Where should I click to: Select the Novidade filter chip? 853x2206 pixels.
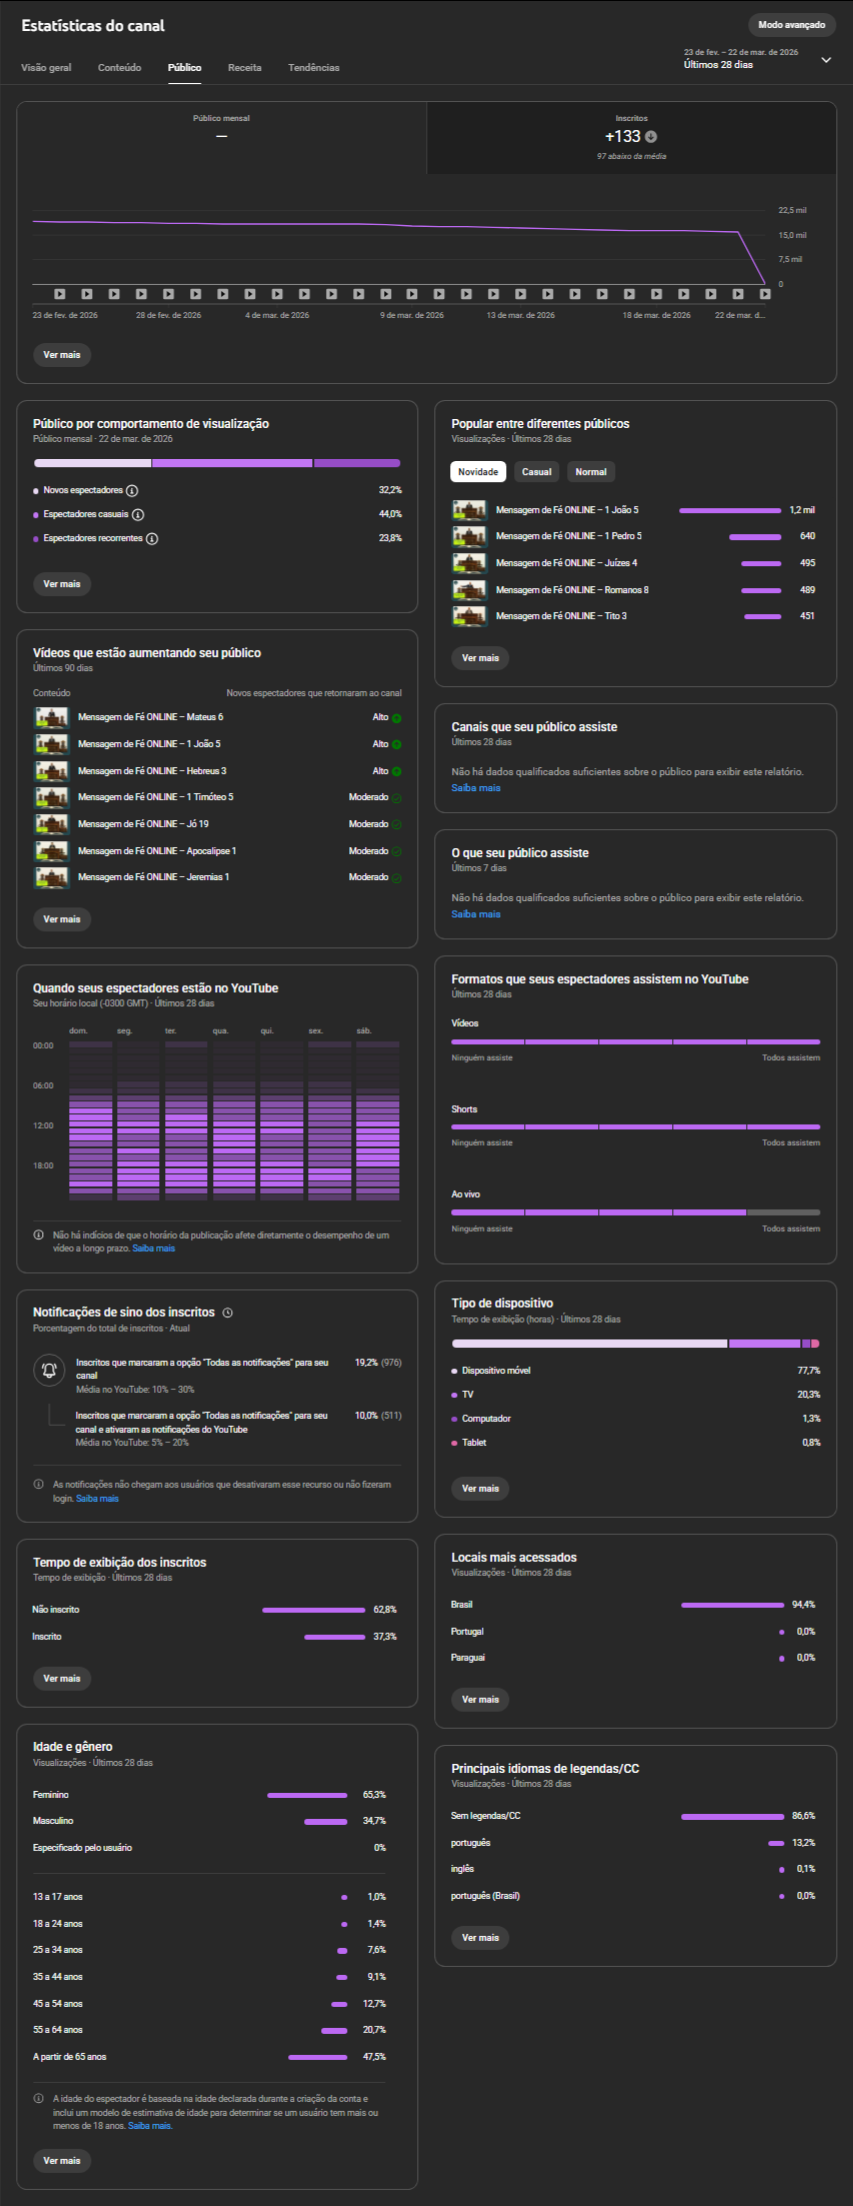478,472
